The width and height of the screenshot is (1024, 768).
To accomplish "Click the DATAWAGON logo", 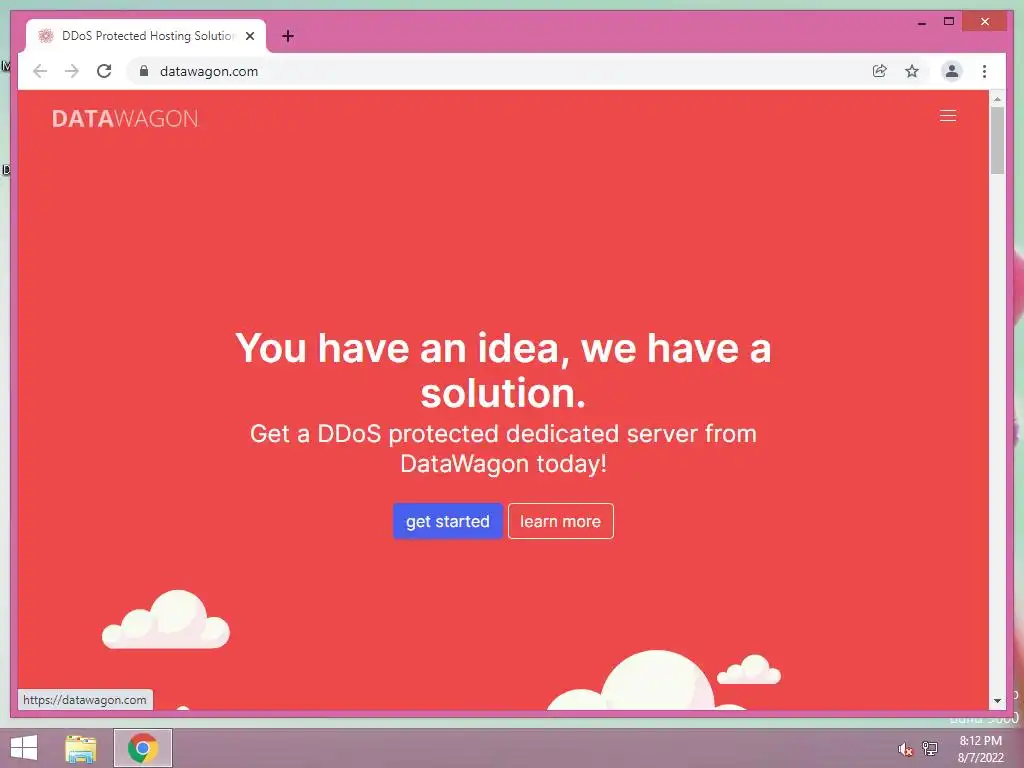I will click(125, 118).
